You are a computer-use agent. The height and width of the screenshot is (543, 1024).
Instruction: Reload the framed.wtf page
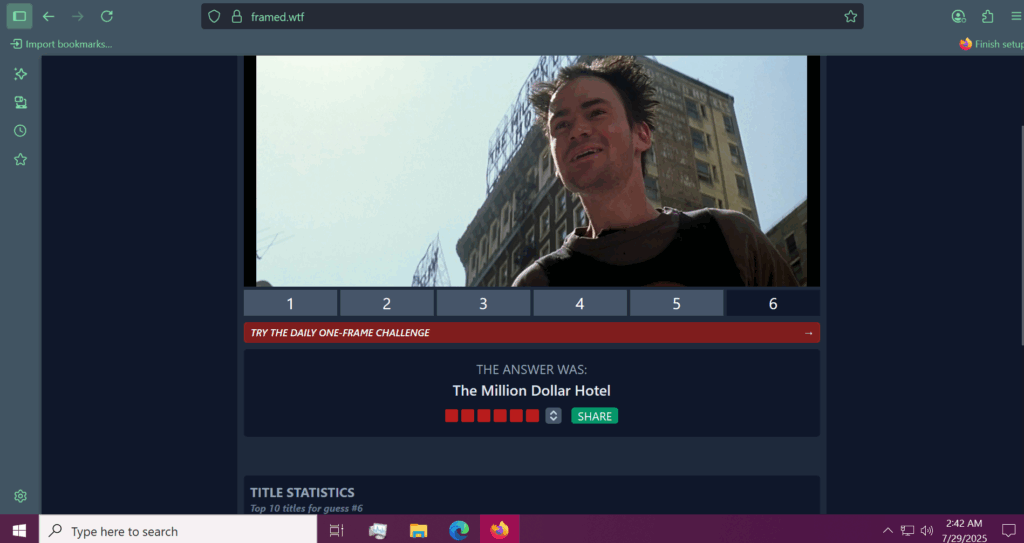pyautogui.click(x=107, y=16)
